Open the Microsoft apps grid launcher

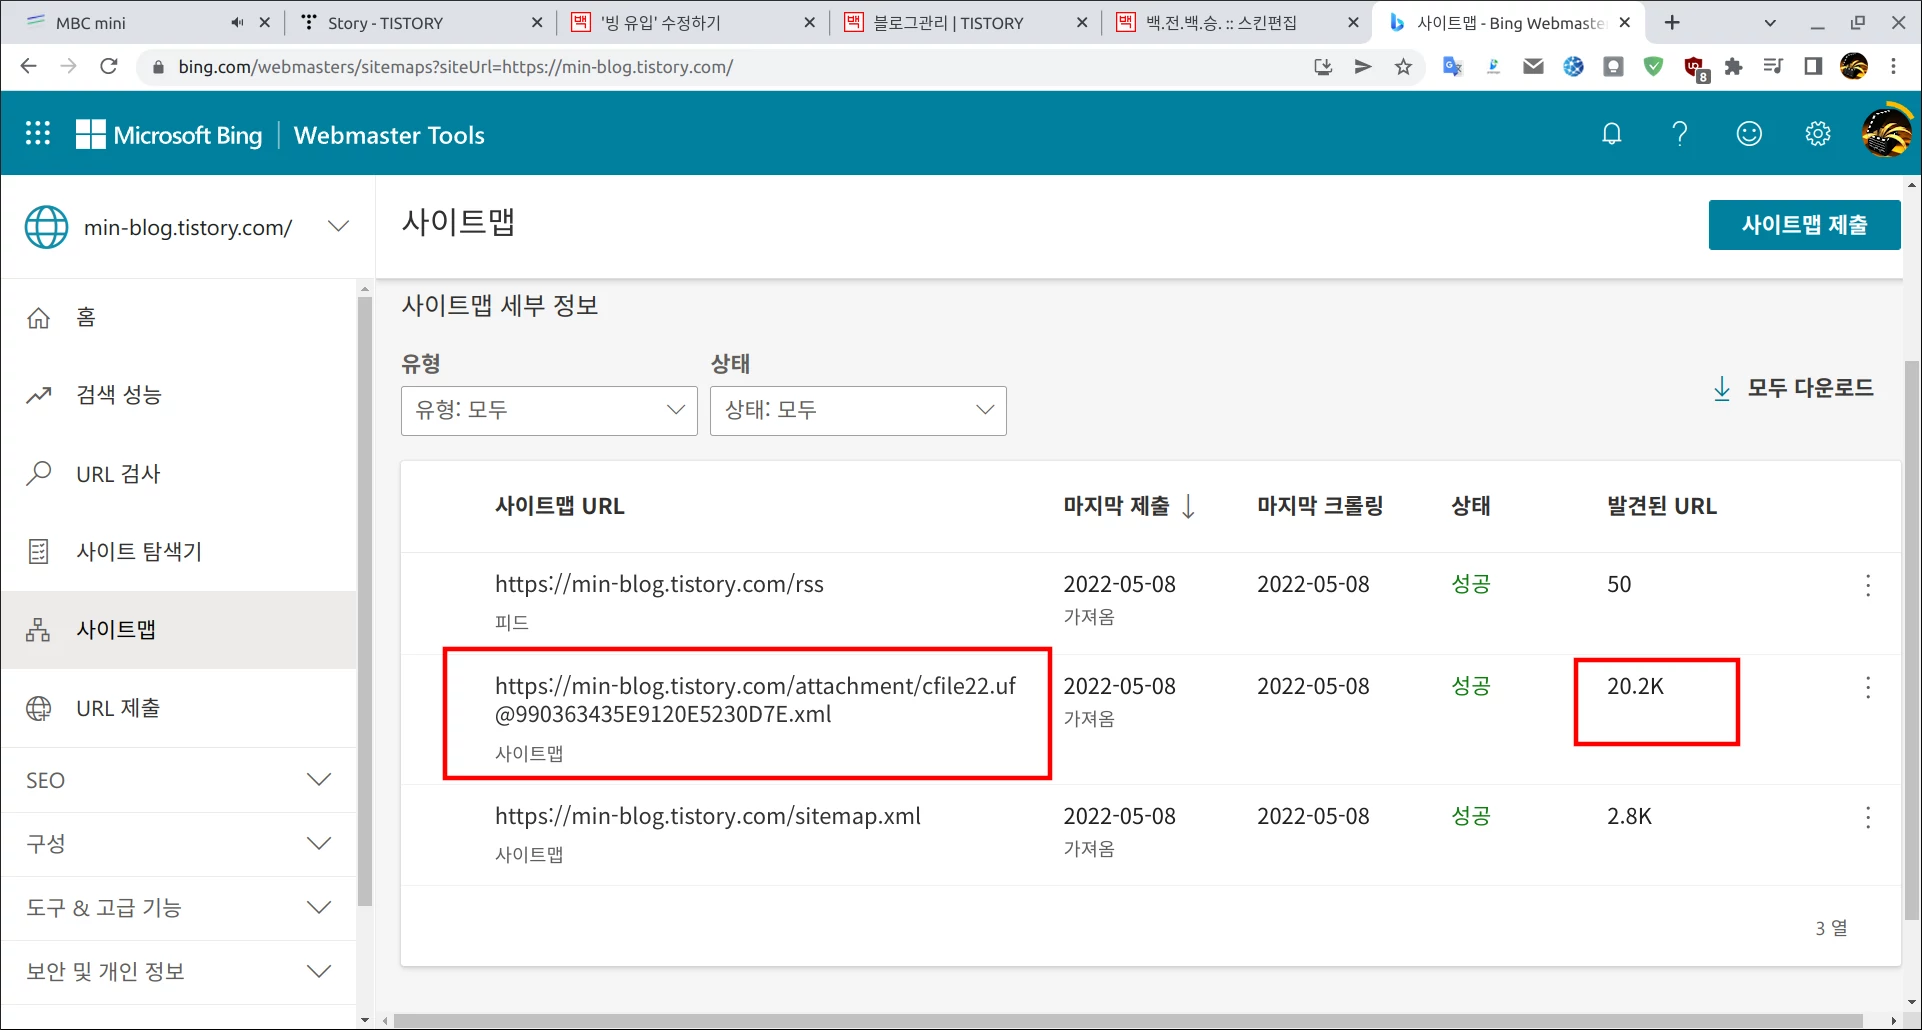coord(38,134)
